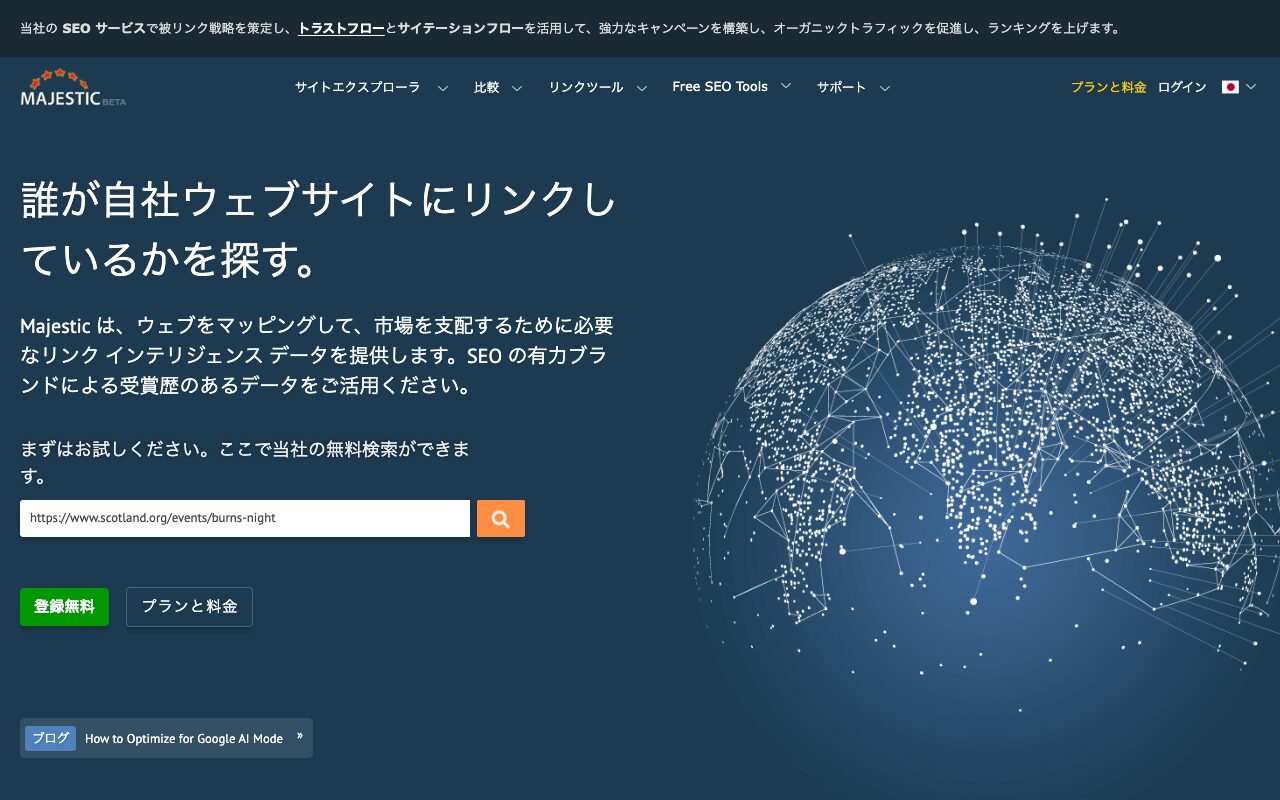Open the How to Optimize for Google AI Mode article
The image size is (1280, 800).
183,738
